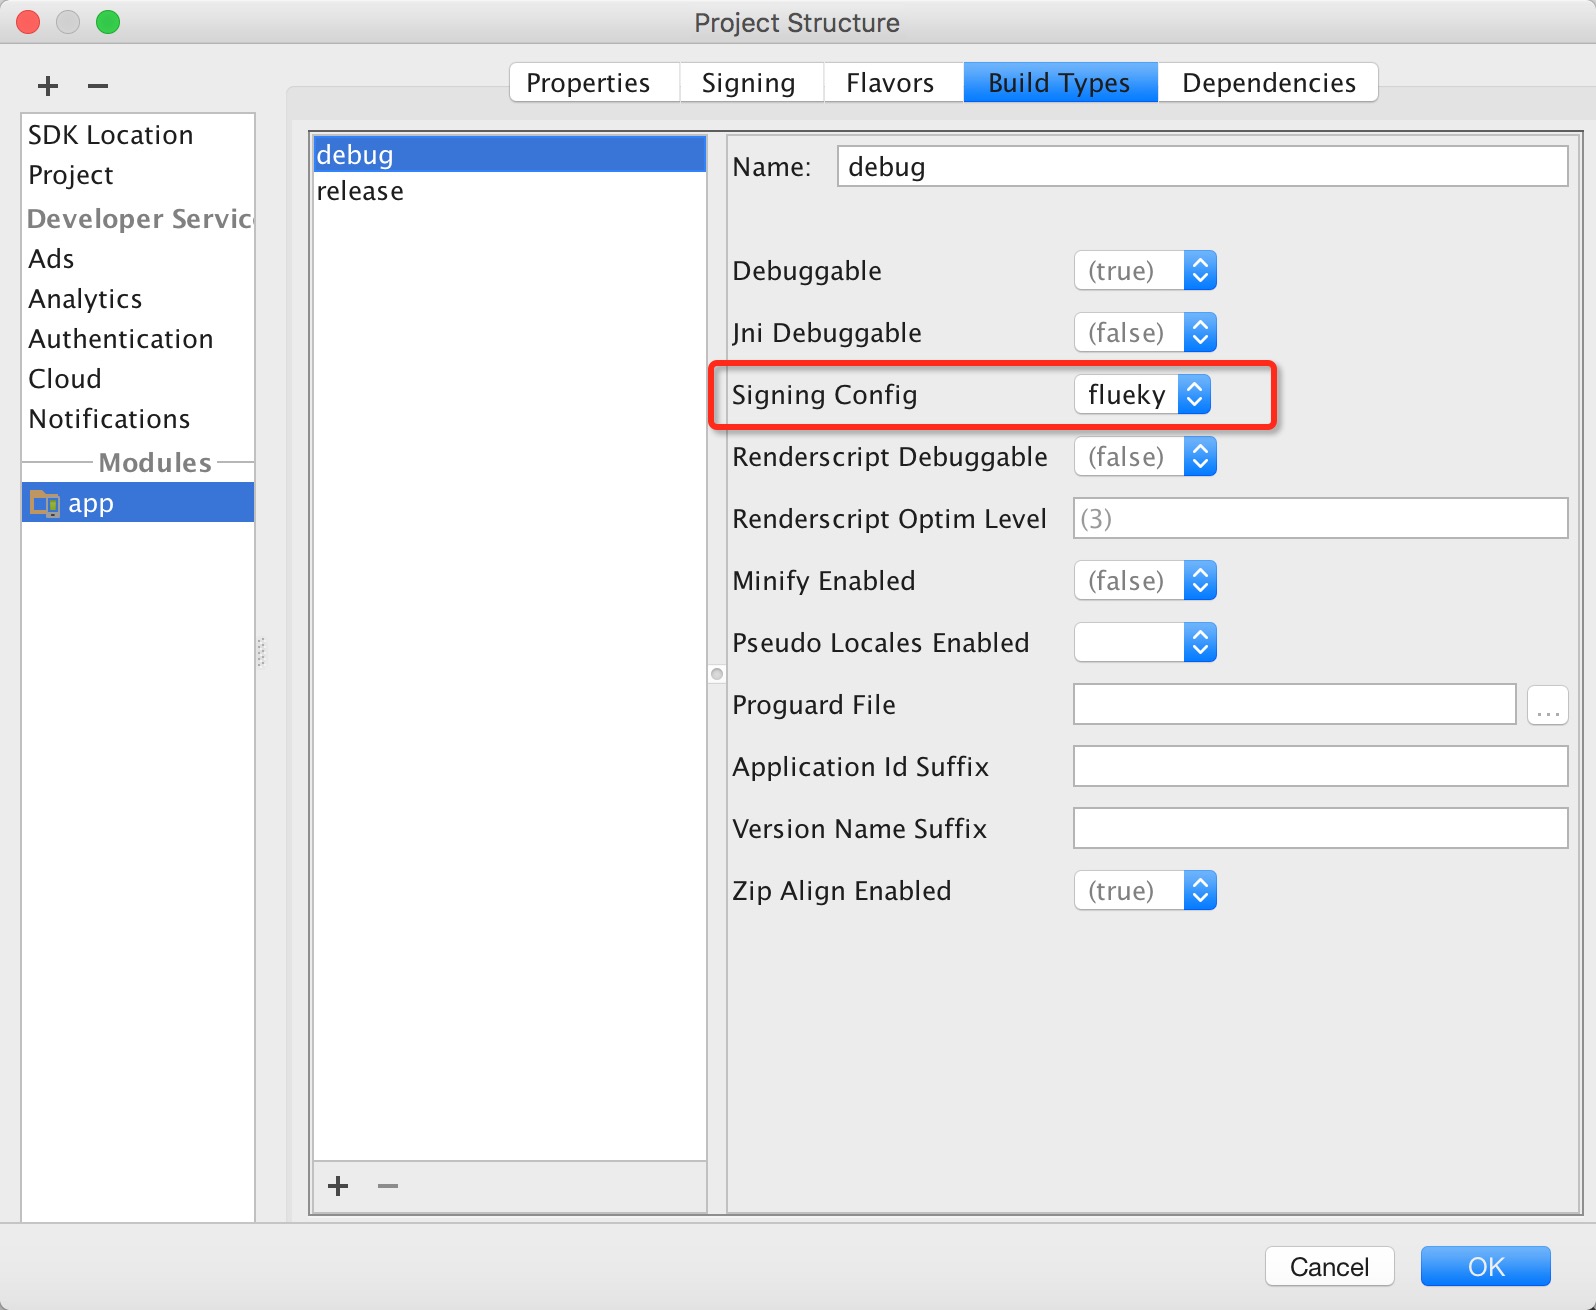Viewport: 1596px width, 1310px height.
Task: Focus the Renderscript Optim Level field
Action: [x=1321, y=518]
